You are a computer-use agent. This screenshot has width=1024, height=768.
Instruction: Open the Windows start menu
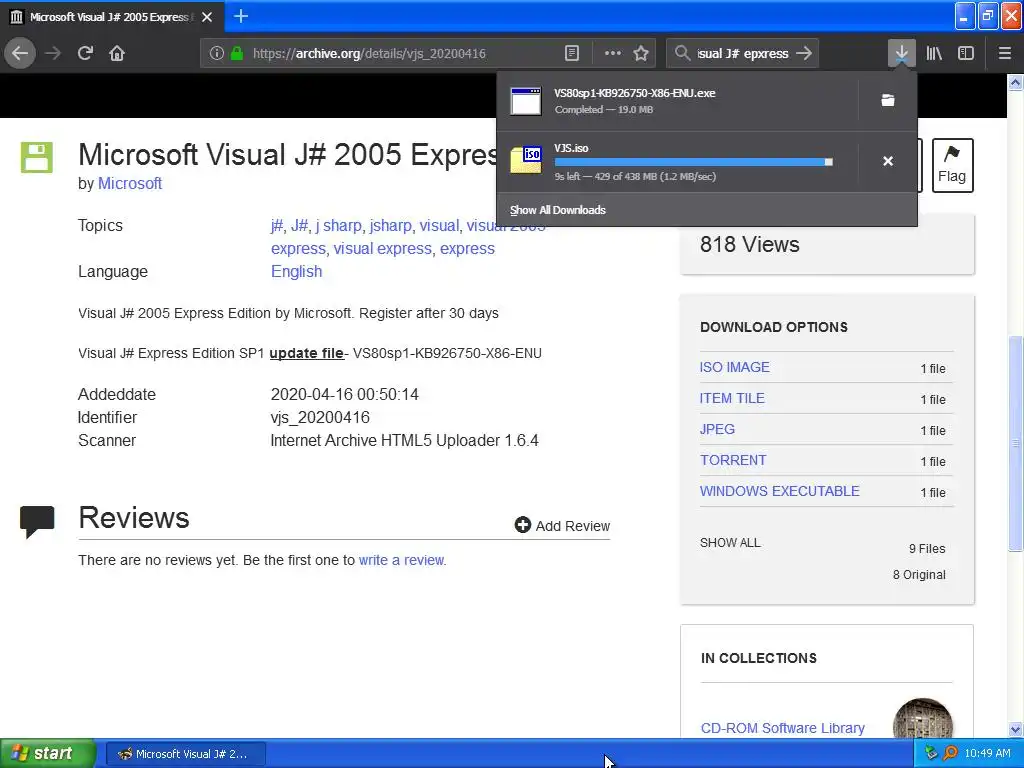click(47, 754)
